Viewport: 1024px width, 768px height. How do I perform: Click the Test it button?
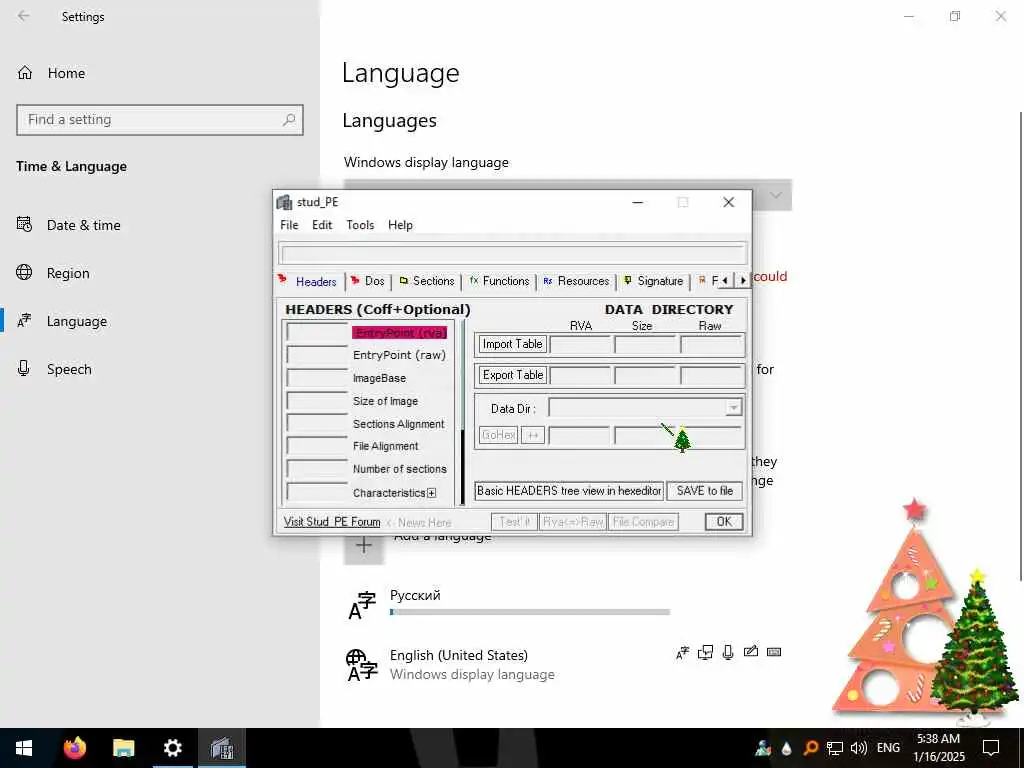coord(514,522)
